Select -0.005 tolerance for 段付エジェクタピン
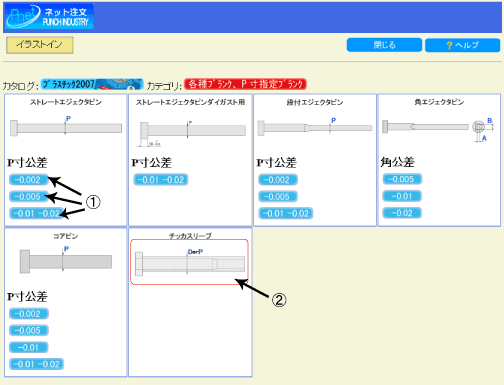Image resolution: width=504 pixels, height=385 pixels. tap(278, 197)
